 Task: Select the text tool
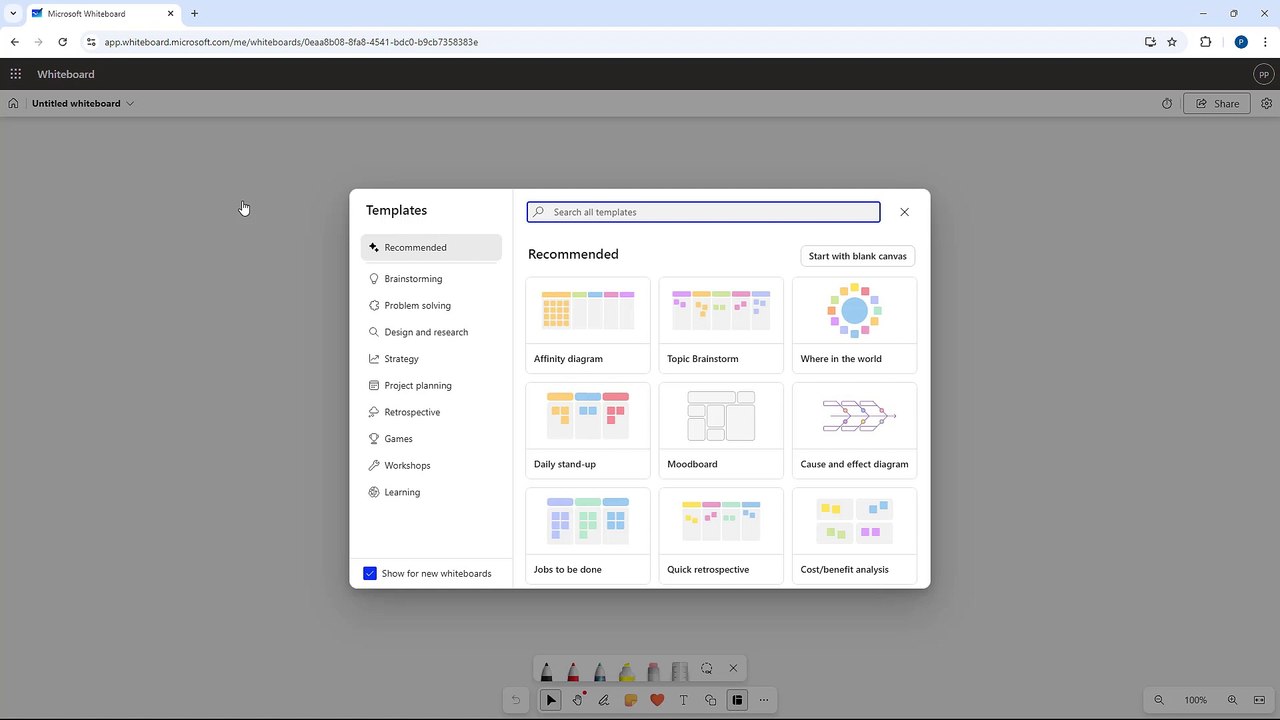[x=684, y=700]
